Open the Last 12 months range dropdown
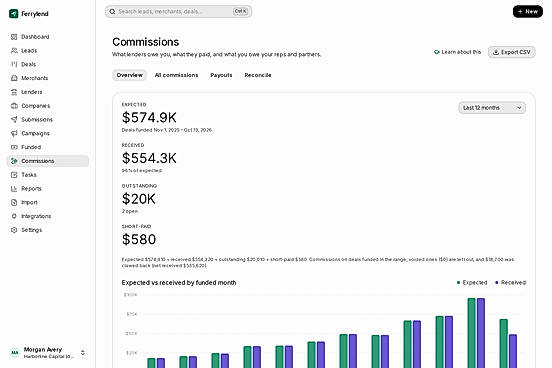The height and width of the screenshot is (368, 552). click(x=492, y=108)
